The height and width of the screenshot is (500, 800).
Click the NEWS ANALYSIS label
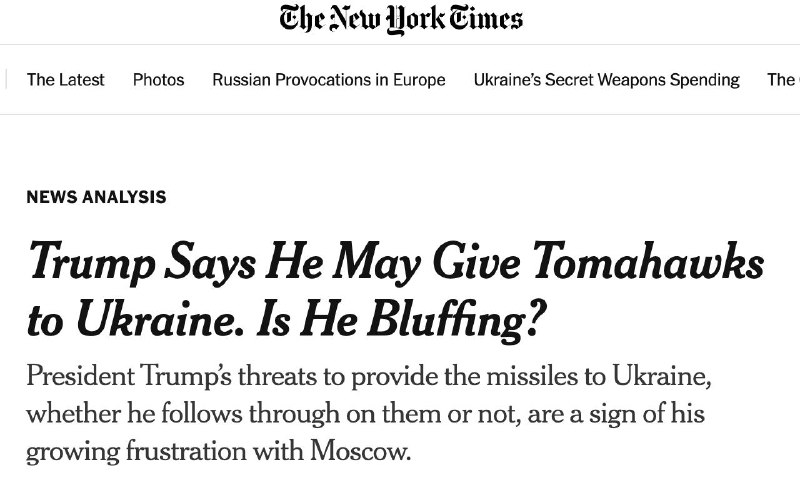[x=96, y=197]
